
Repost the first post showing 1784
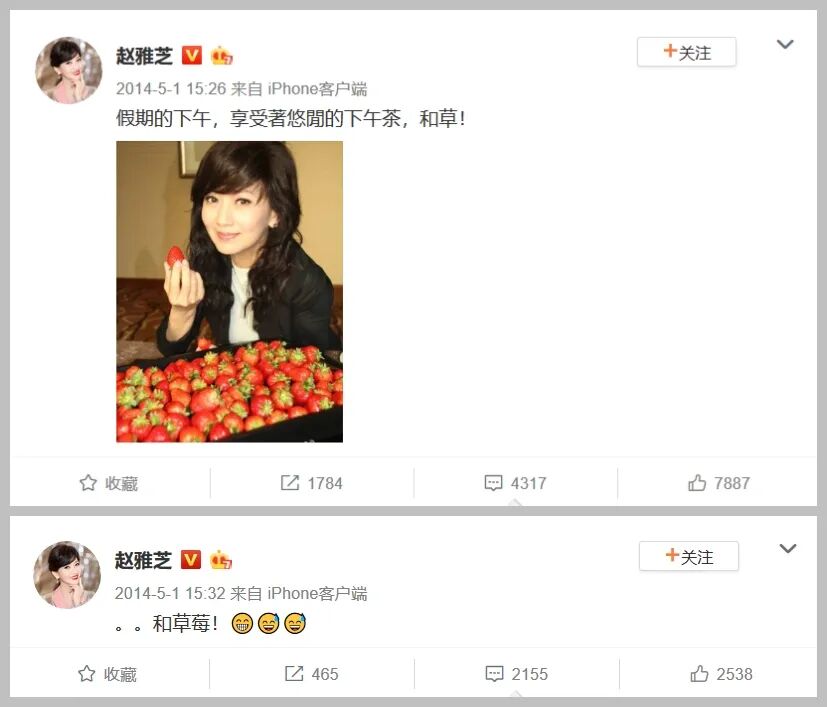click(x=311, y=483)
